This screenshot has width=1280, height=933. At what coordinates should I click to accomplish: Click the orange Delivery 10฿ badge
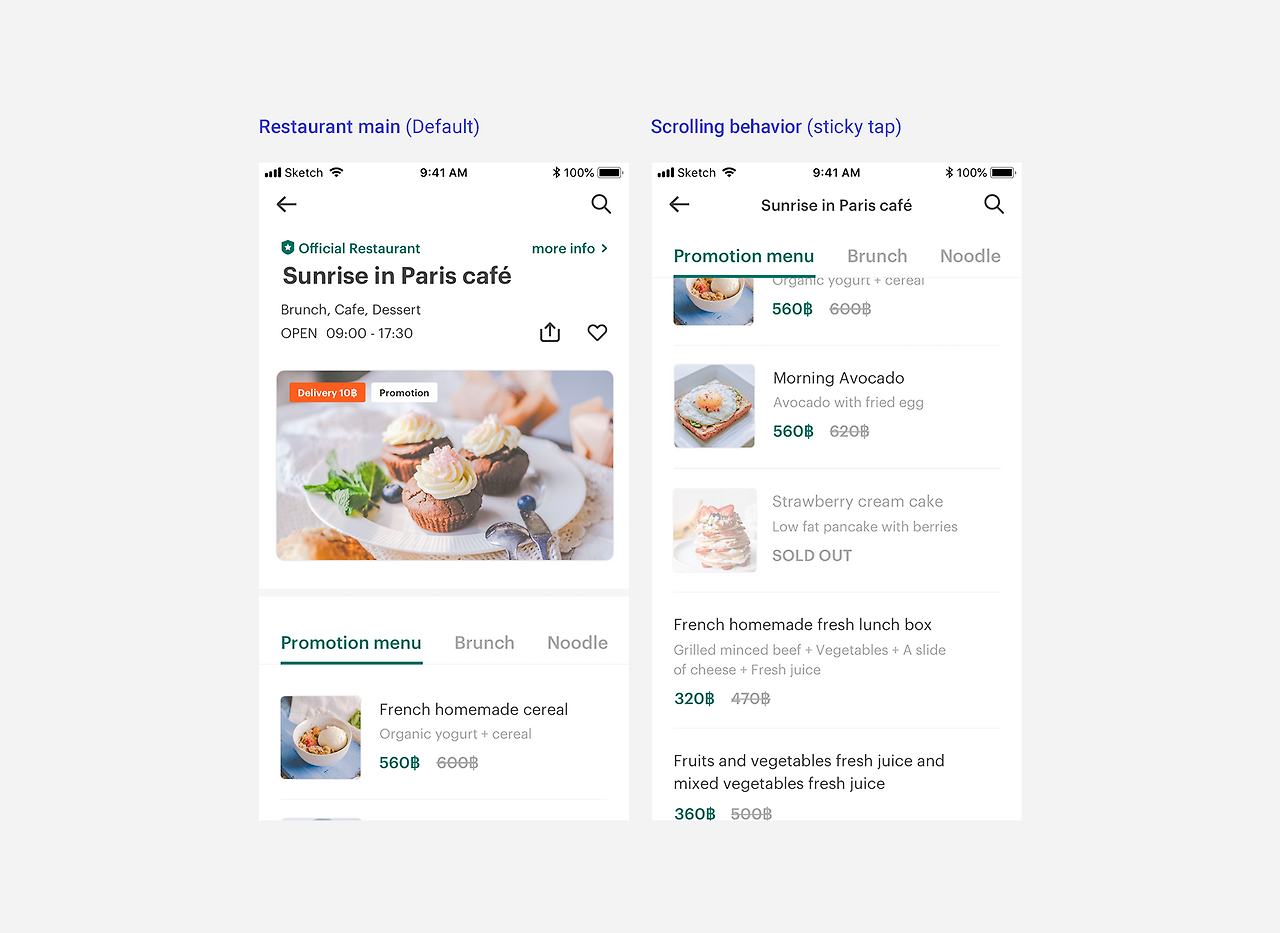tap(327, 393)
